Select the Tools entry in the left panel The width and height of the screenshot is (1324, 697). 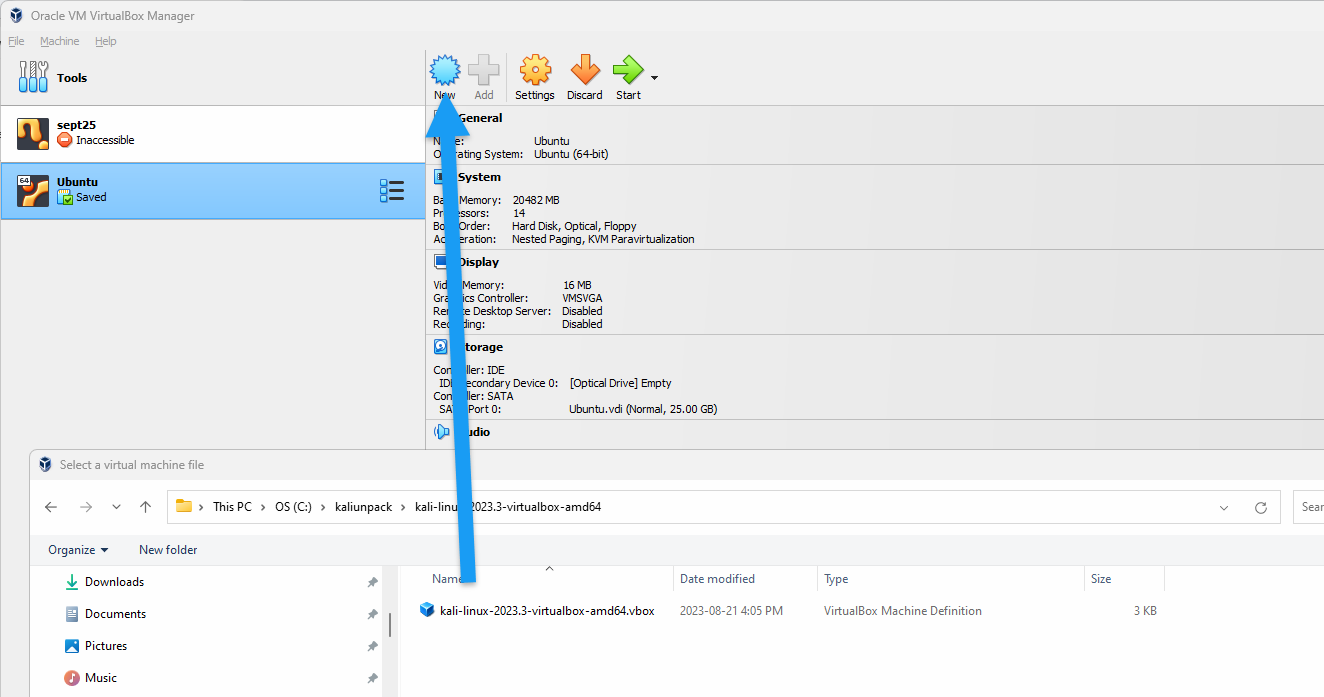[x=213, y=78]
